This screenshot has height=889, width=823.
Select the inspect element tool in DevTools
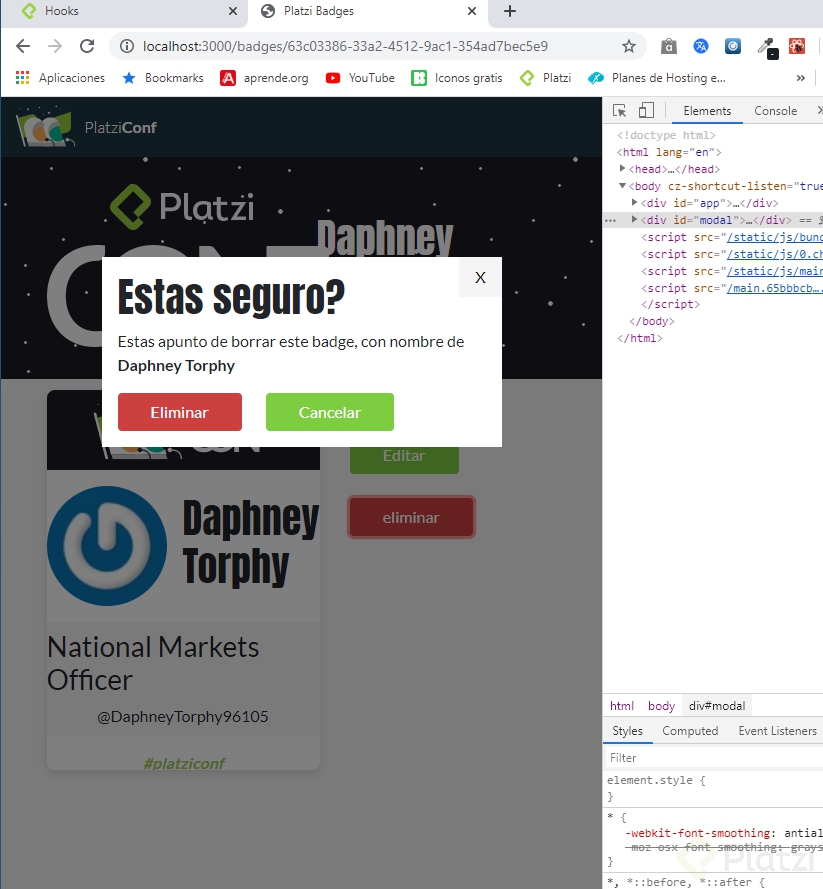(x=618, y=110)
